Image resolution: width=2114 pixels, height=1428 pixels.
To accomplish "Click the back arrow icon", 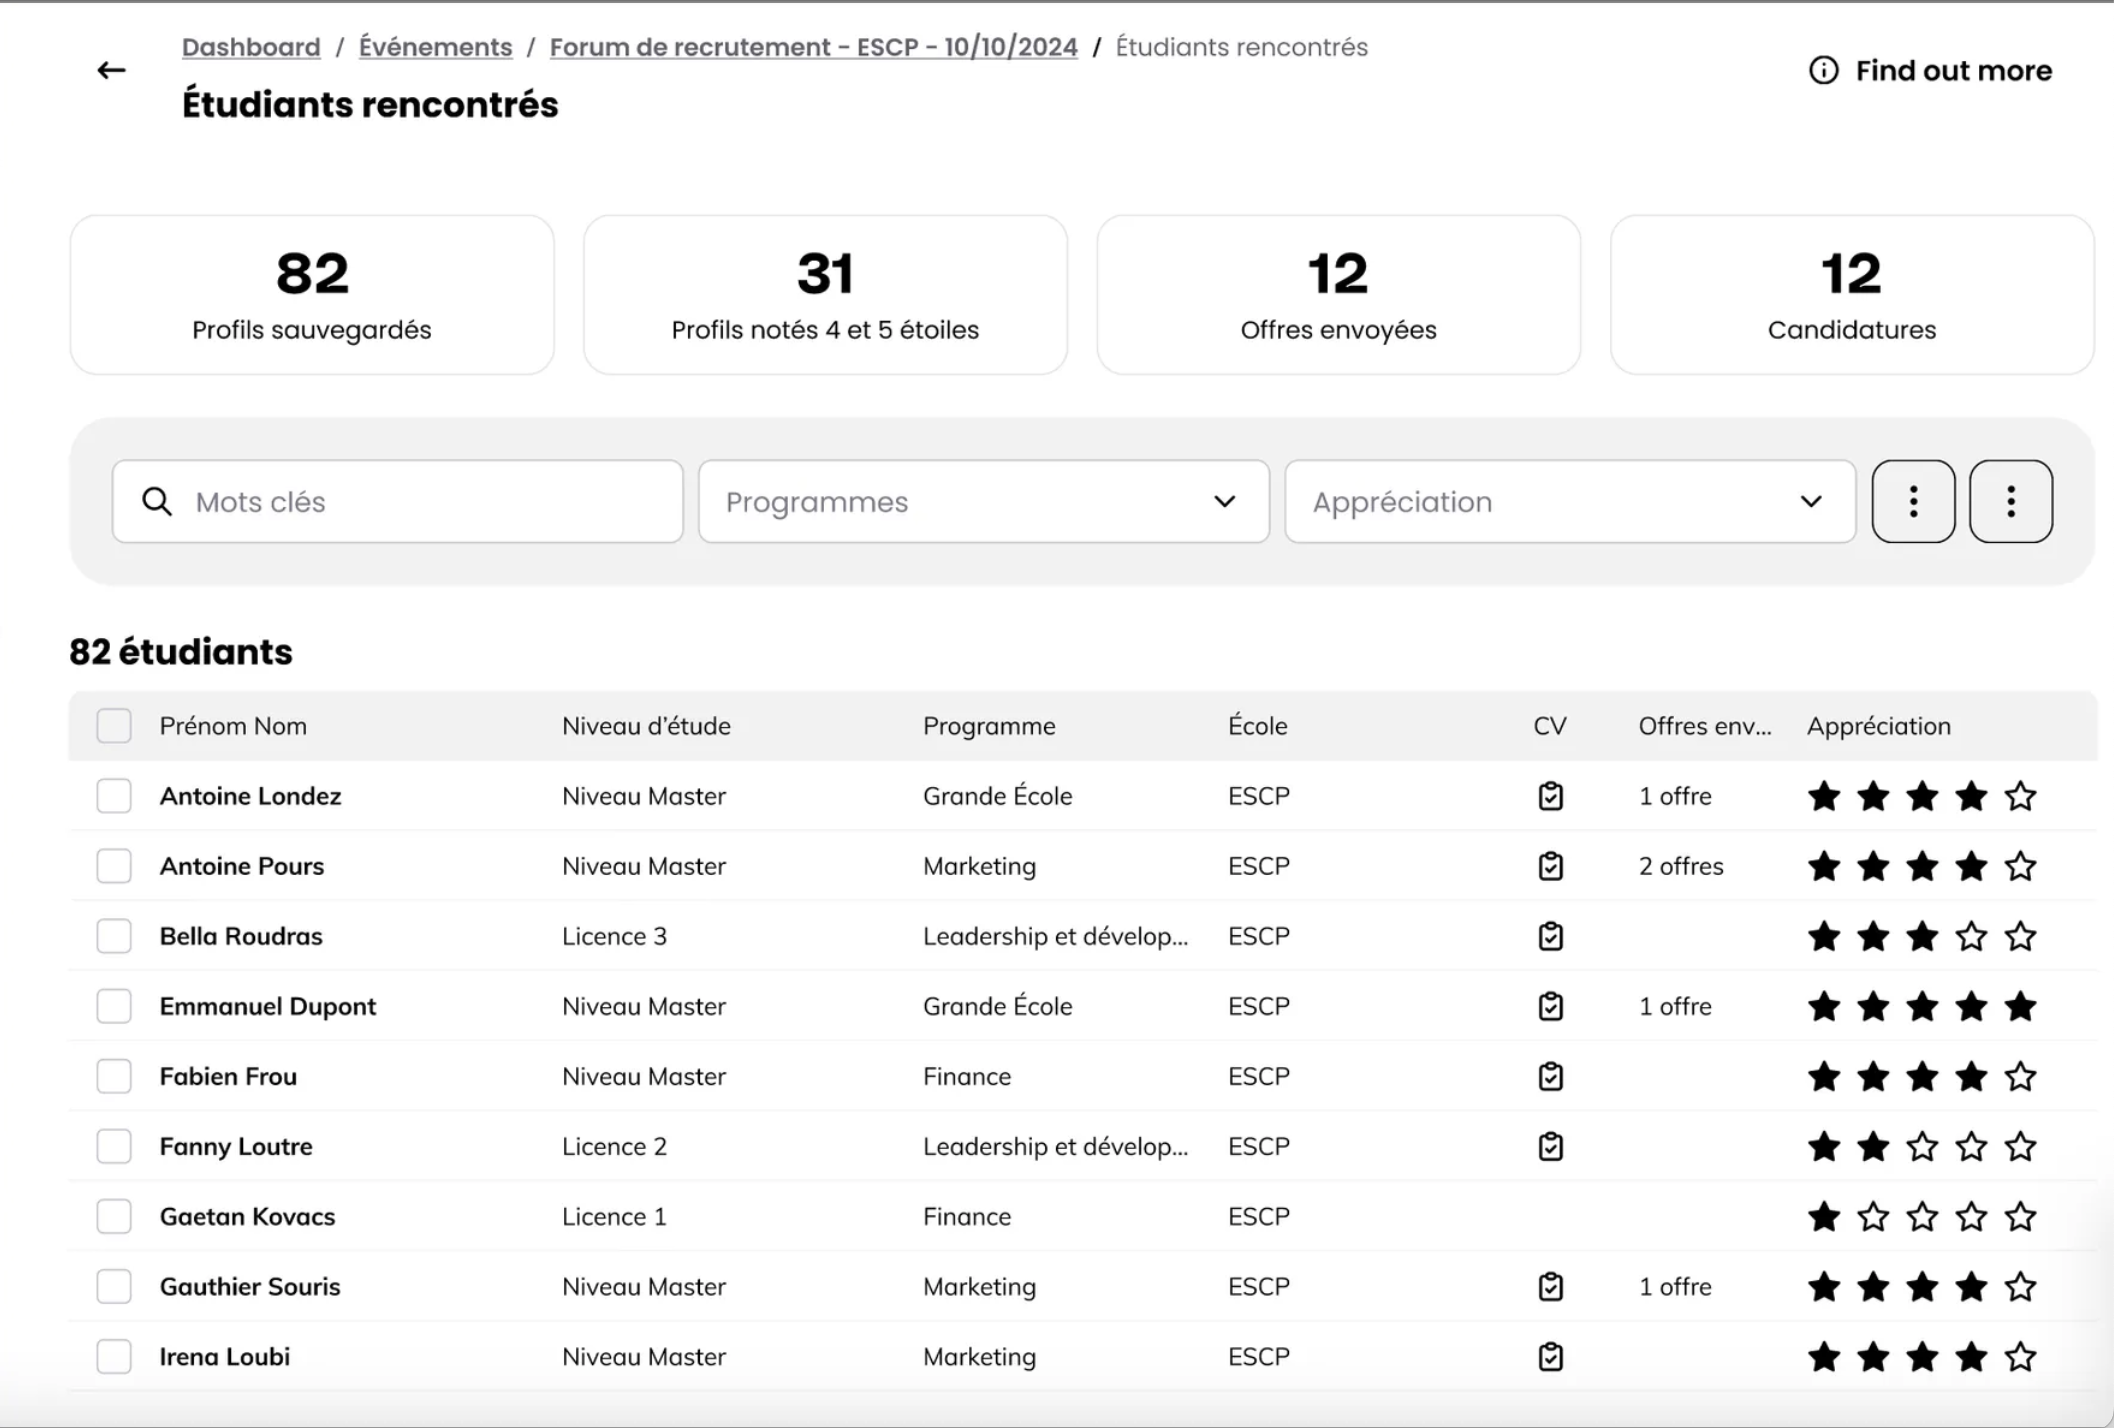I will (x=111, y=70).
